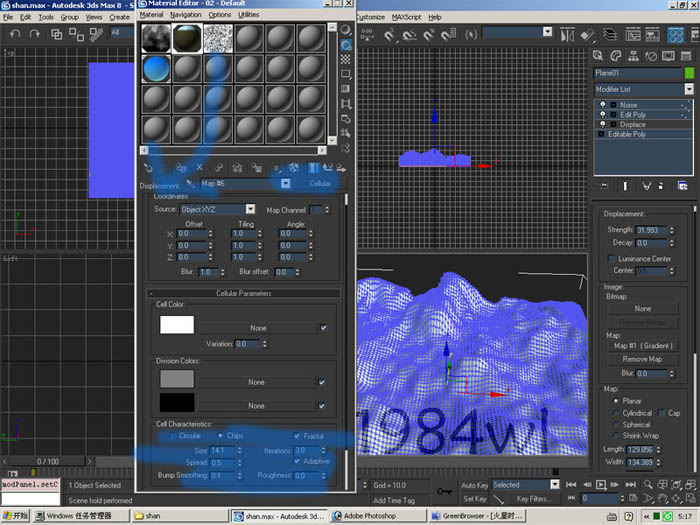Screen dimensions: 700x525
Task: Click Sample Type icon in Material Editor
Action: (x=346, y=30)
